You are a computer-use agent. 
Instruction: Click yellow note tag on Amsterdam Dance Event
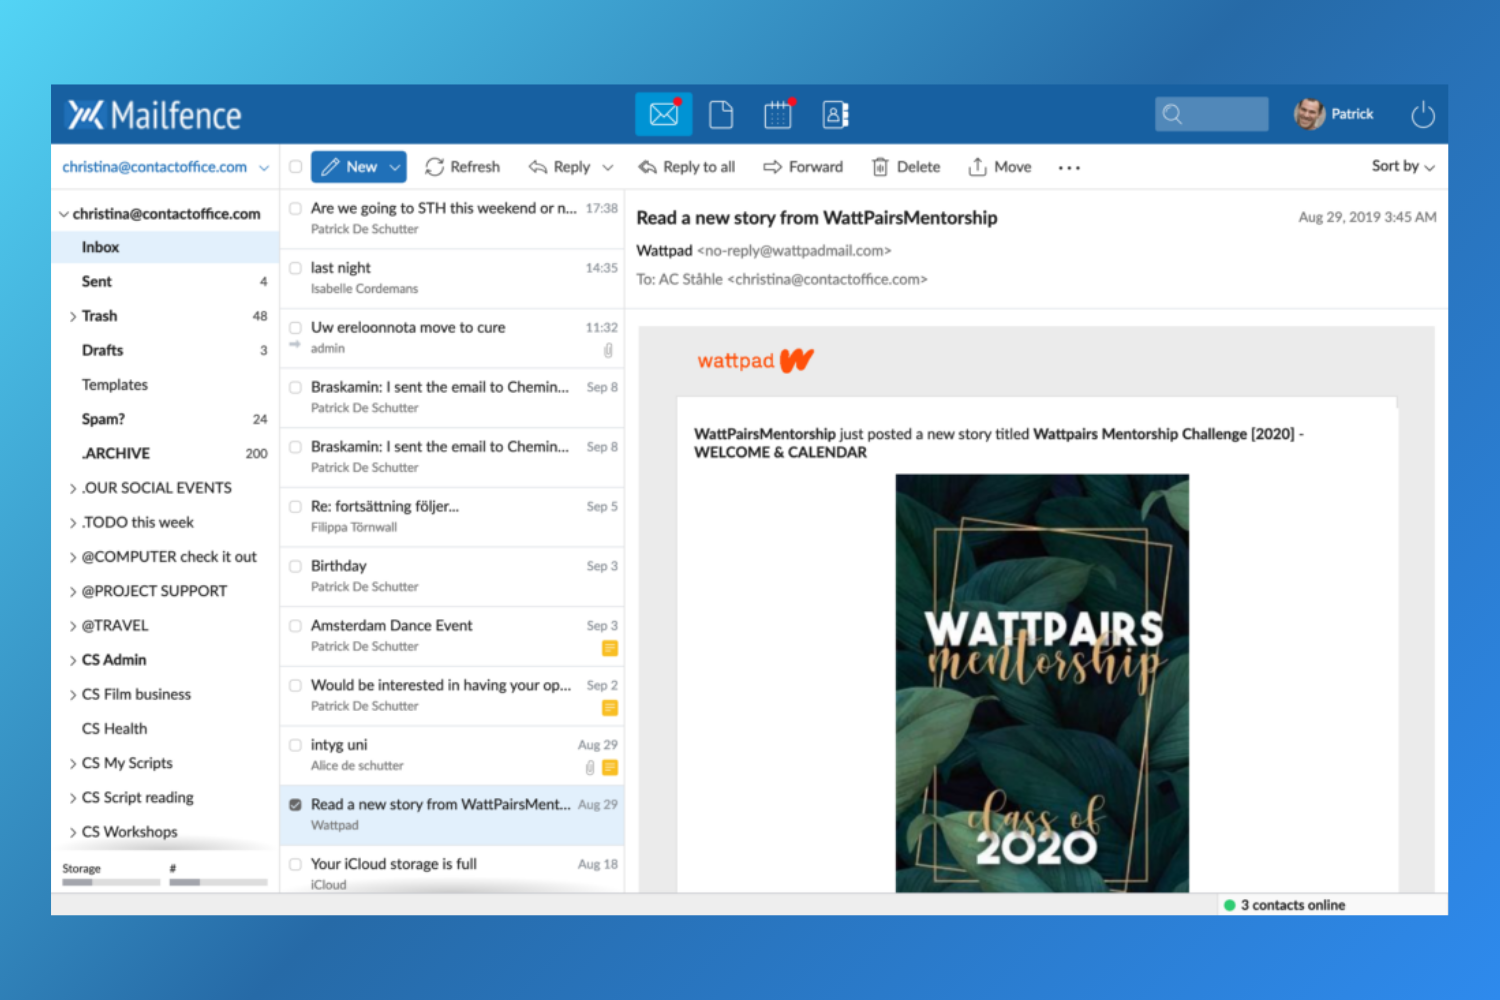610,648
